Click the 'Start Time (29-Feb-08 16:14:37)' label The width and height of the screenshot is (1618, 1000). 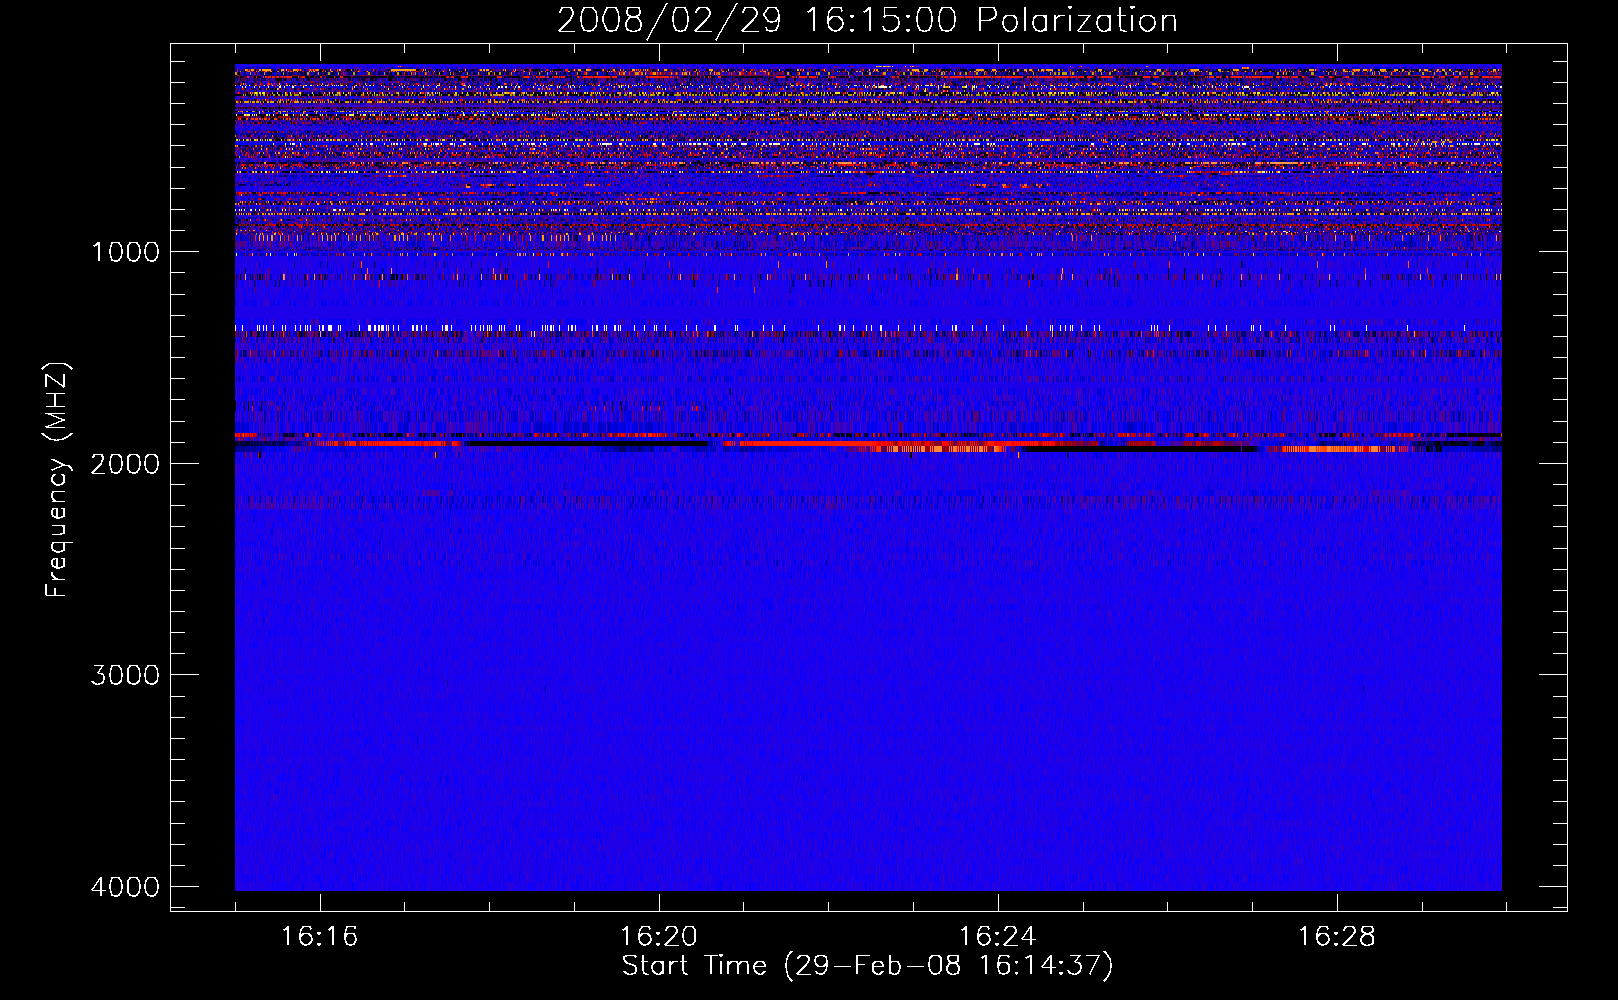(867, 966)
